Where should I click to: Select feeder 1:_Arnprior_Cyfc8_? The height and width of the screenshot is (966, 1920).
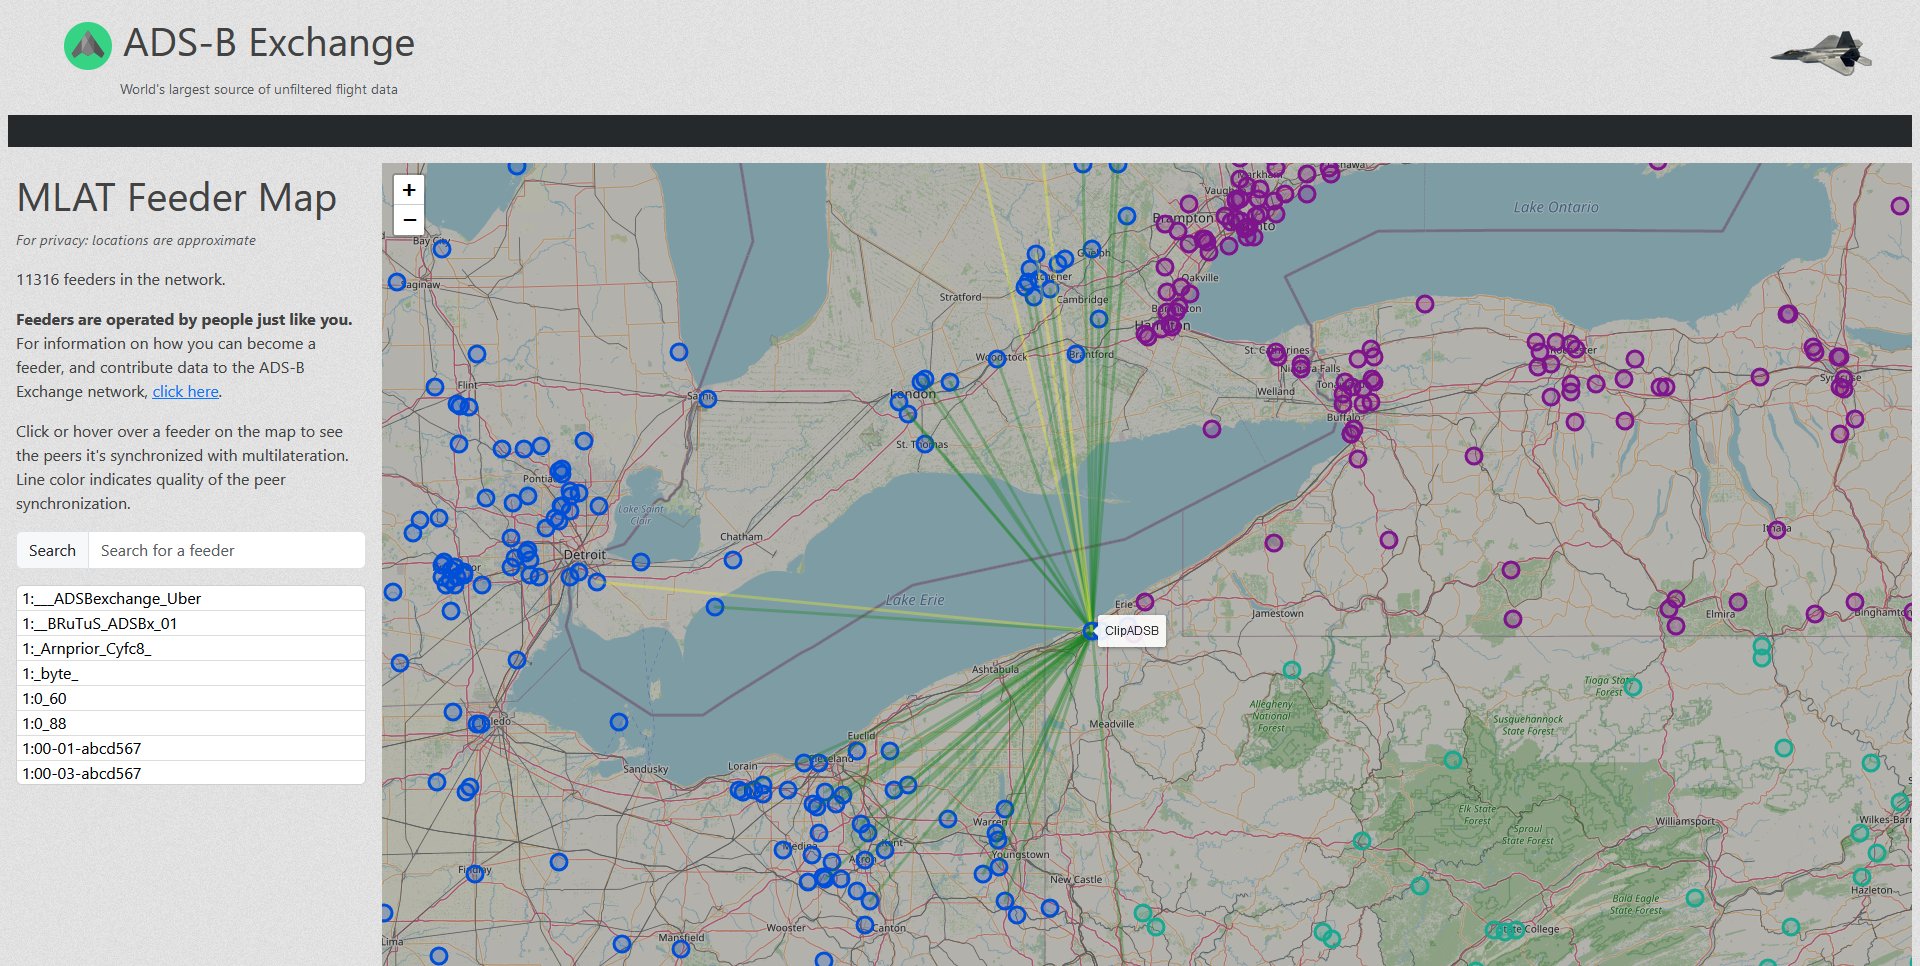click(x=191, y=649)
